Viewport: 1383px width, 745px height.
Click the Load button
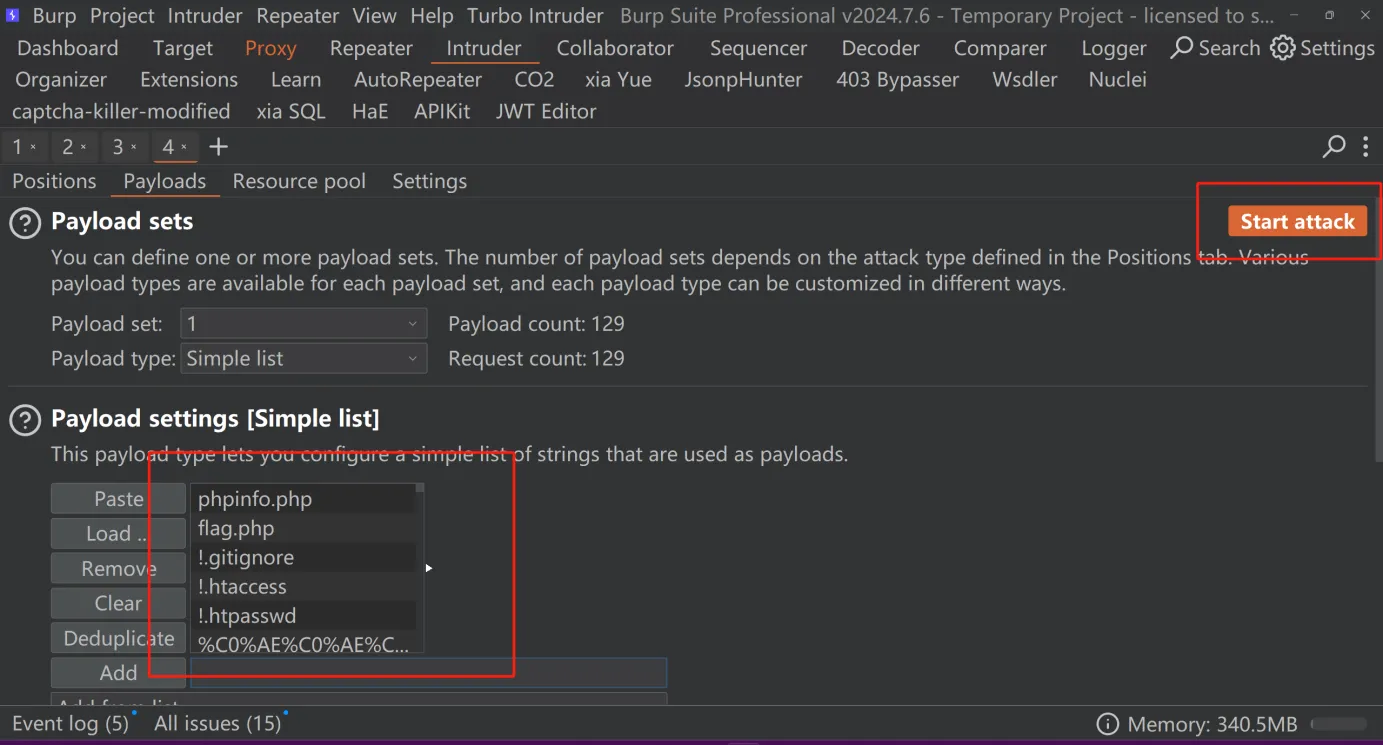[118, 534]
